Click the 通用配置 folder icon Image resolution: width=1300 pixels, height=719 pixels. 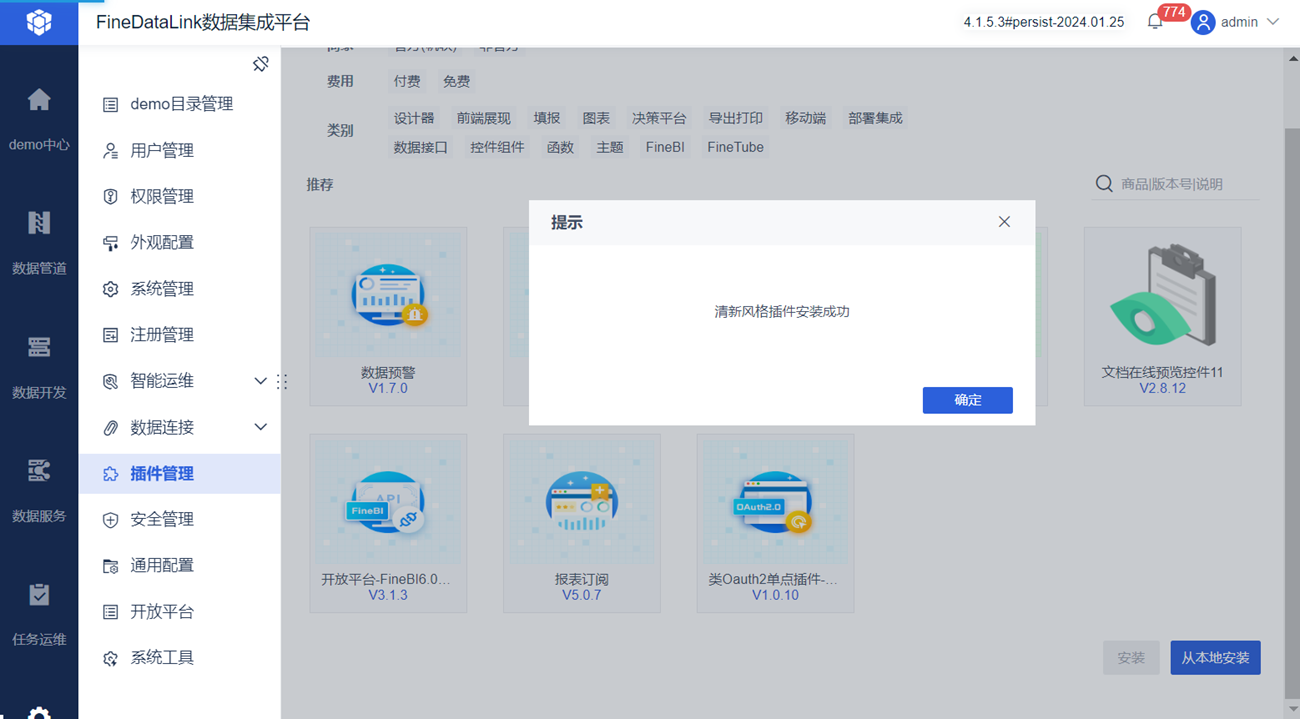(111, 566)
